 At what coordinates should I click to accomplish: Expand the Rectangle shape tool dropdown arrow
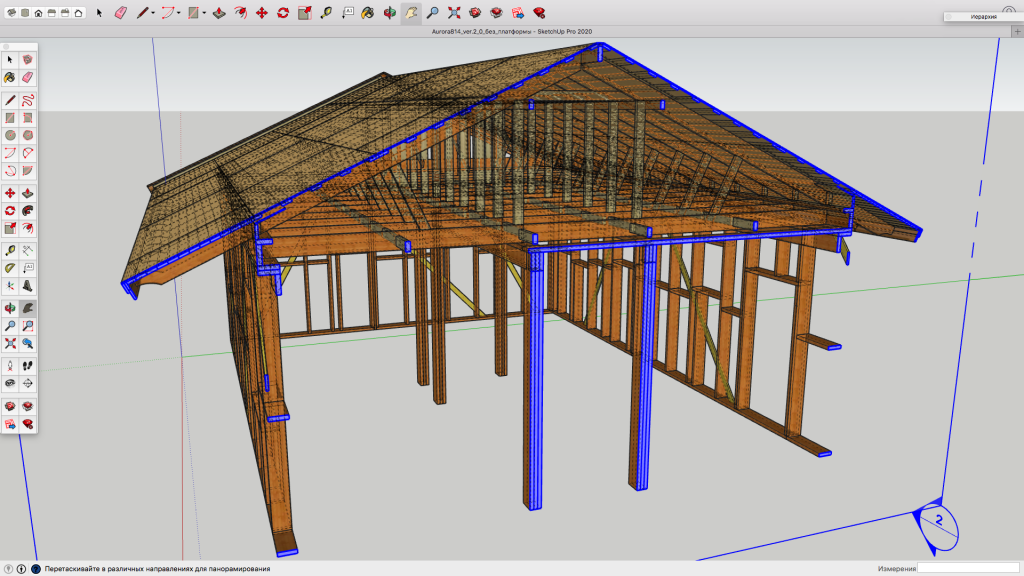(204, 13)
